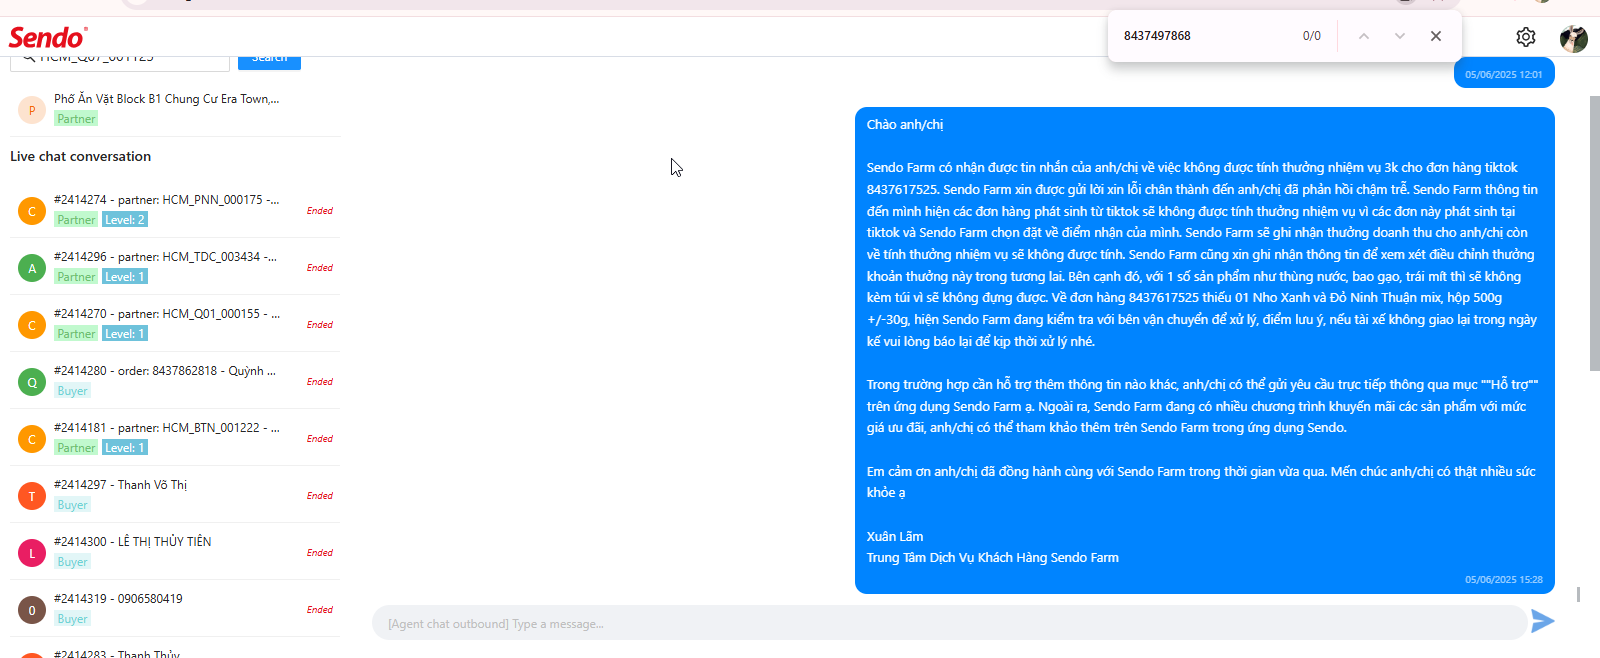Select Phố Ăn Vặt Block B1 partner result

175,109
